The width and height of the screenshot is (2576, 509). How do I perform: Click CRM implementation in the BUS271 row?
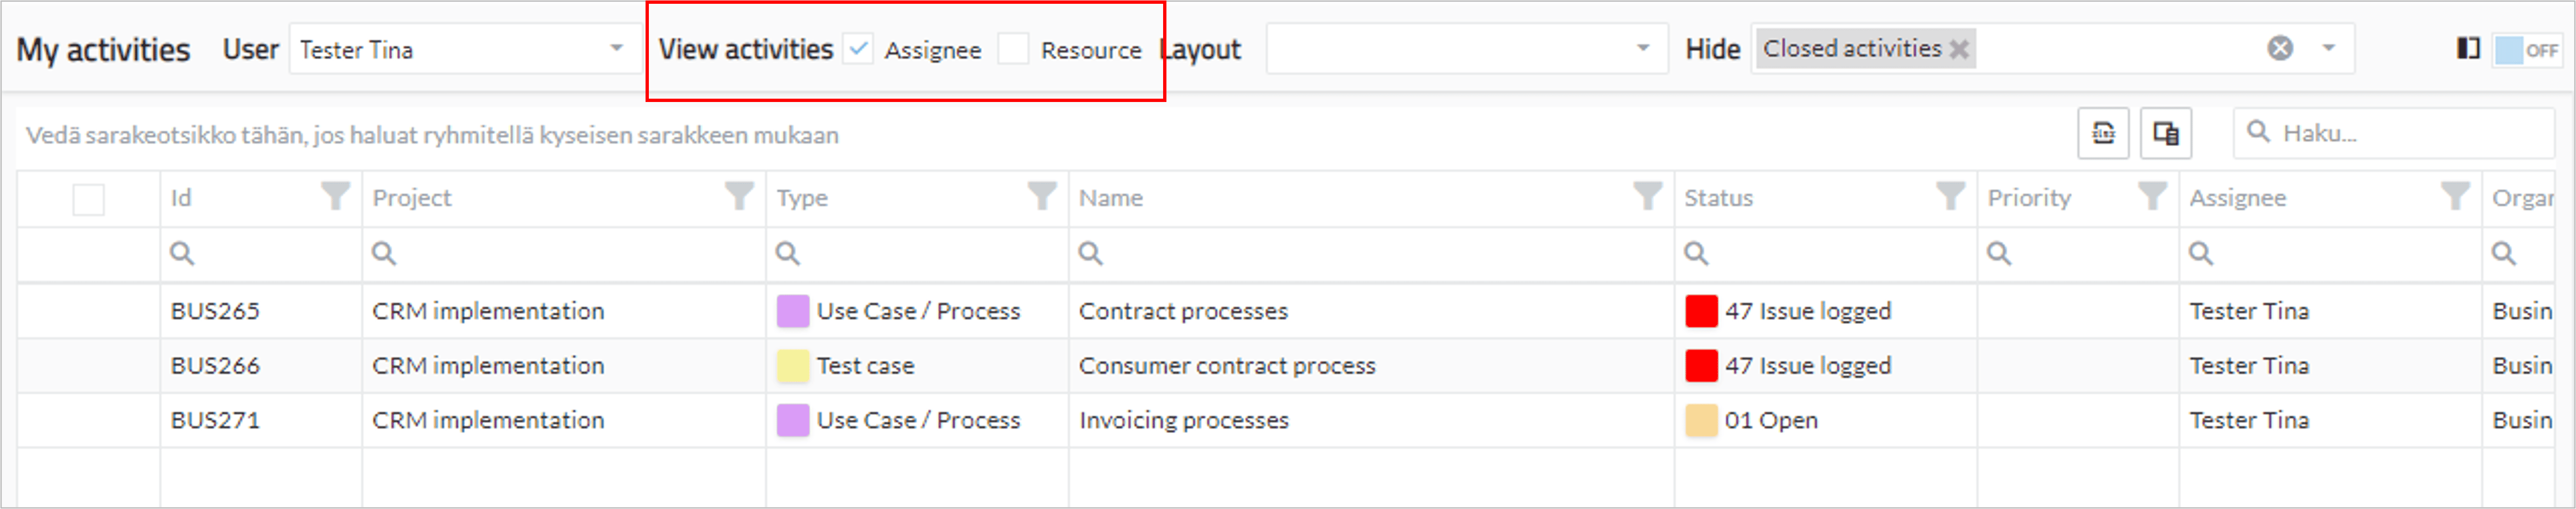[x=488, y=420]
